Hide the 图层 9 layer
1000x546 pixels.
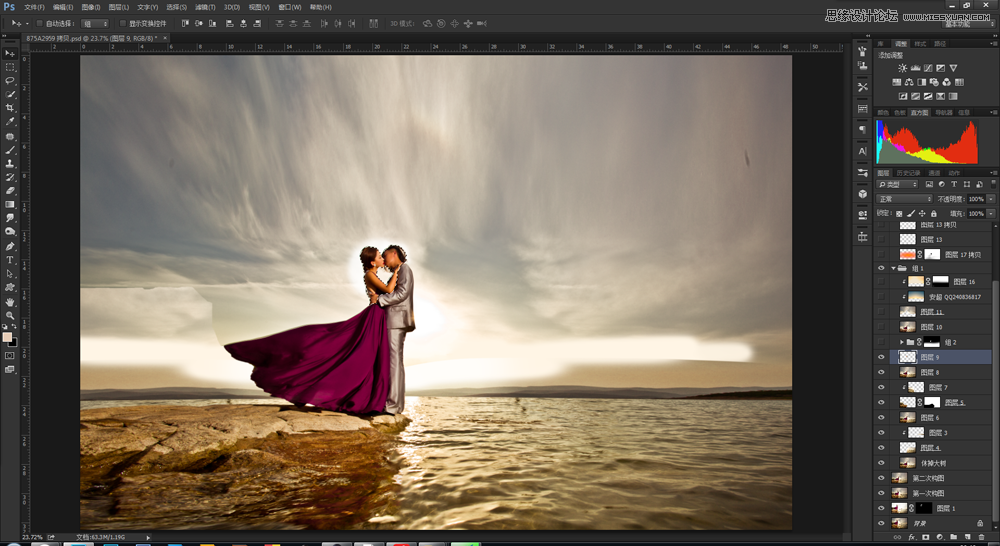point(881,357)
